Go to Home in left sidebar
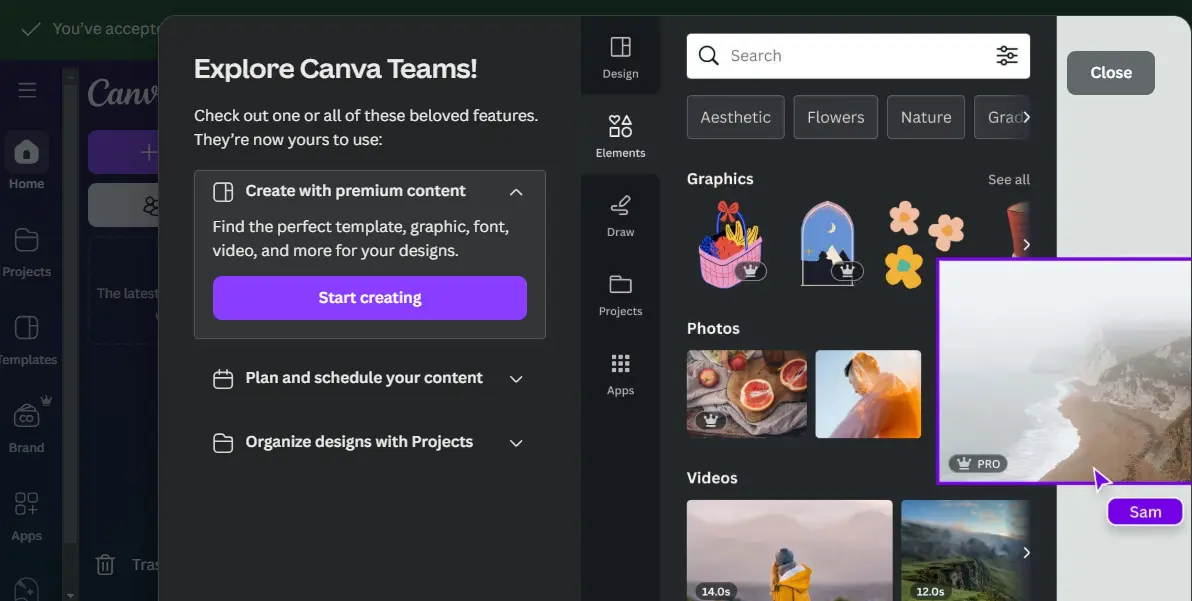 coord(26,161)
